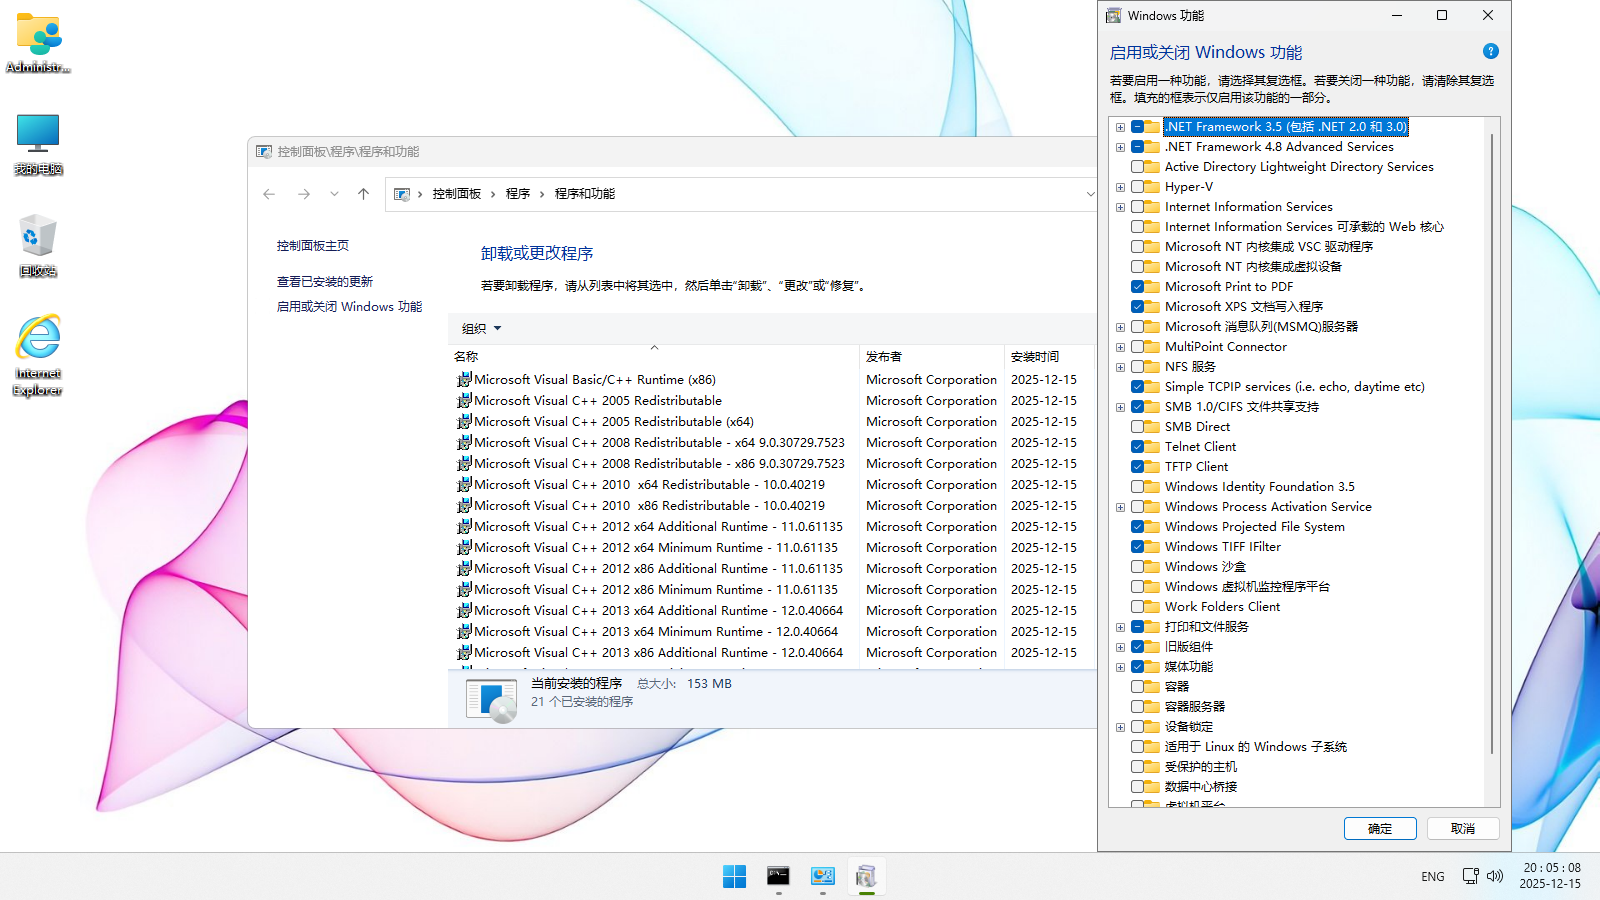Image resolution: width=1600 pixels, height=900 pixels.
Task: Click the 容器 folder icon
Action: 1152,687
